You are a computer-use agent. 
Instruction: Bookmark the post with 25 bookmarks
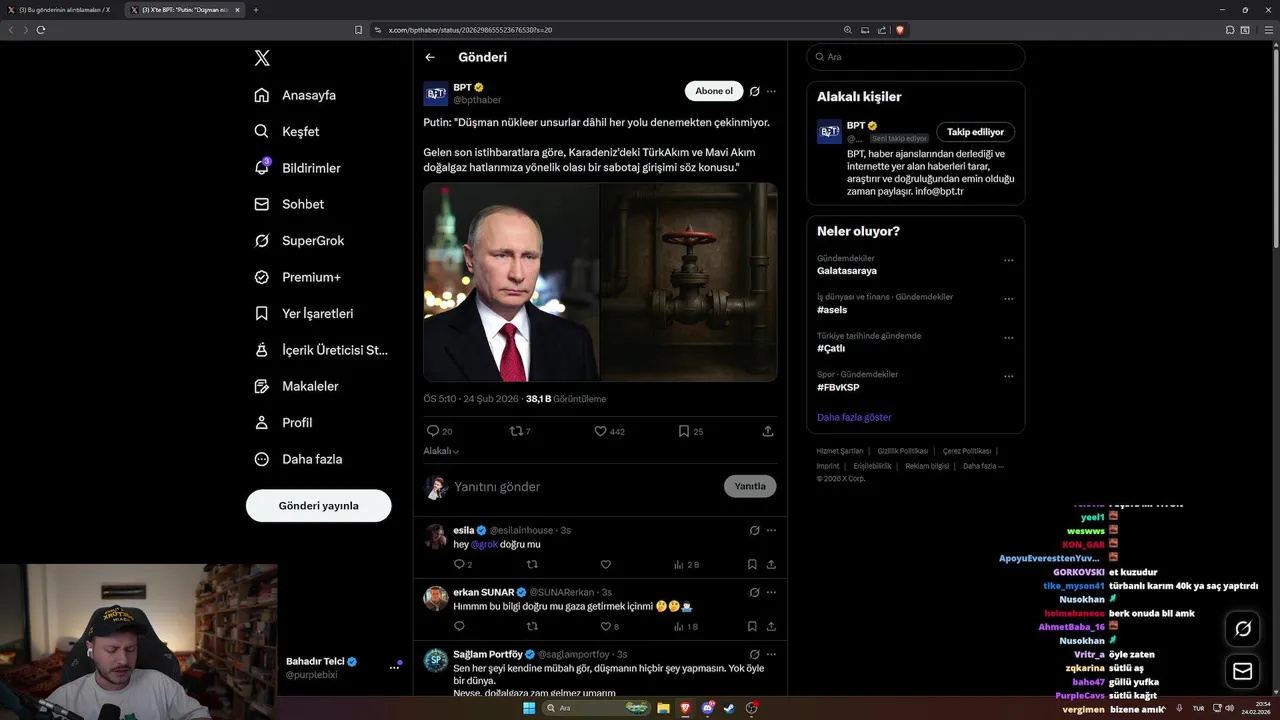click(x=684, y=431)
